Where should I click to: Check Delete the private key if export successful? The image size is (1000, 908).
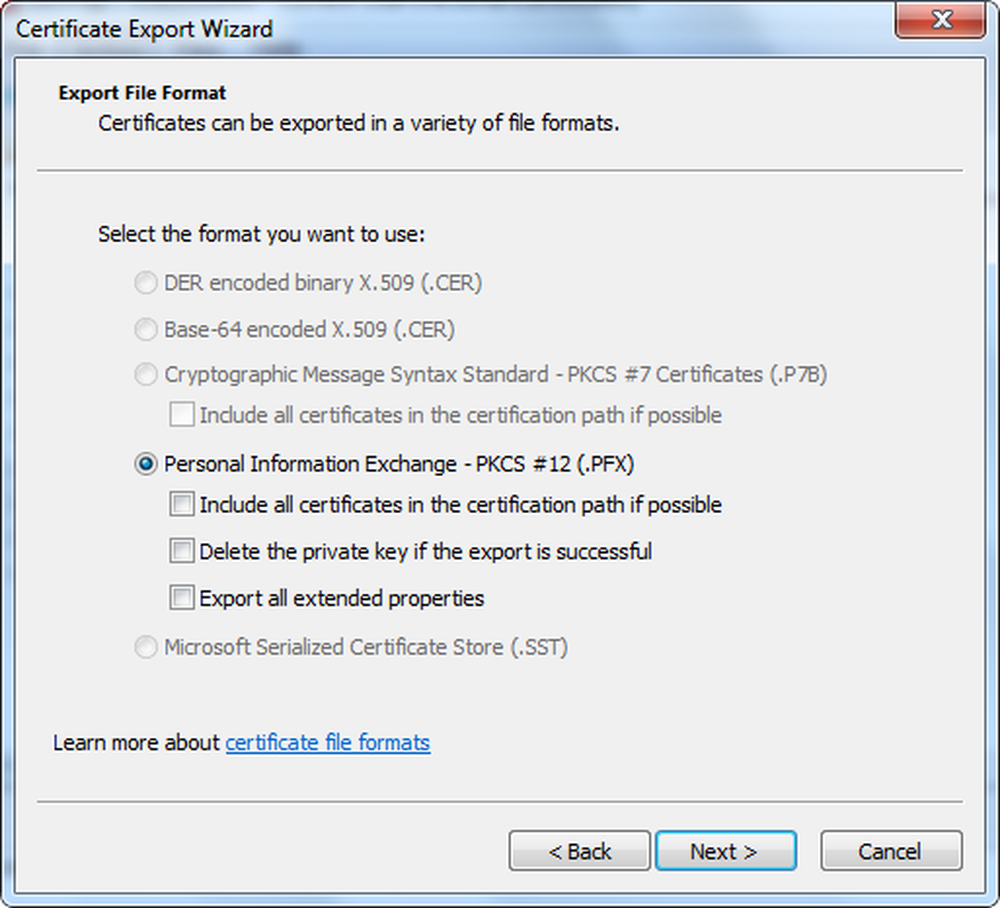point(182,551)
